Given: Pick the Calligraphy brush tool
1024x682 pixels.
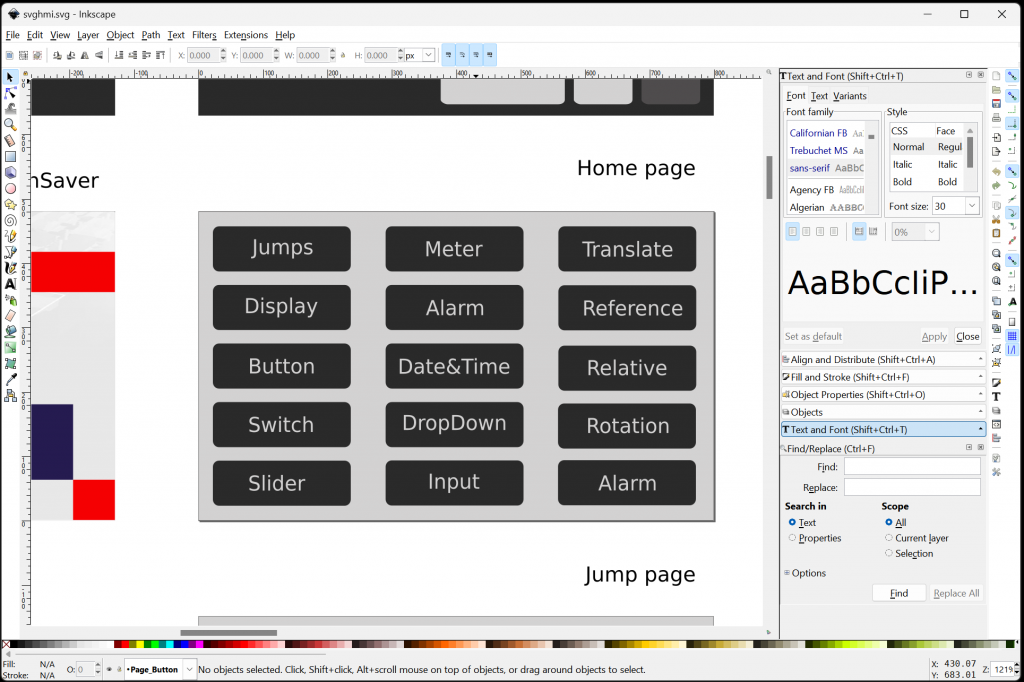Looking at the screenshot, I should tap(10, 268).
